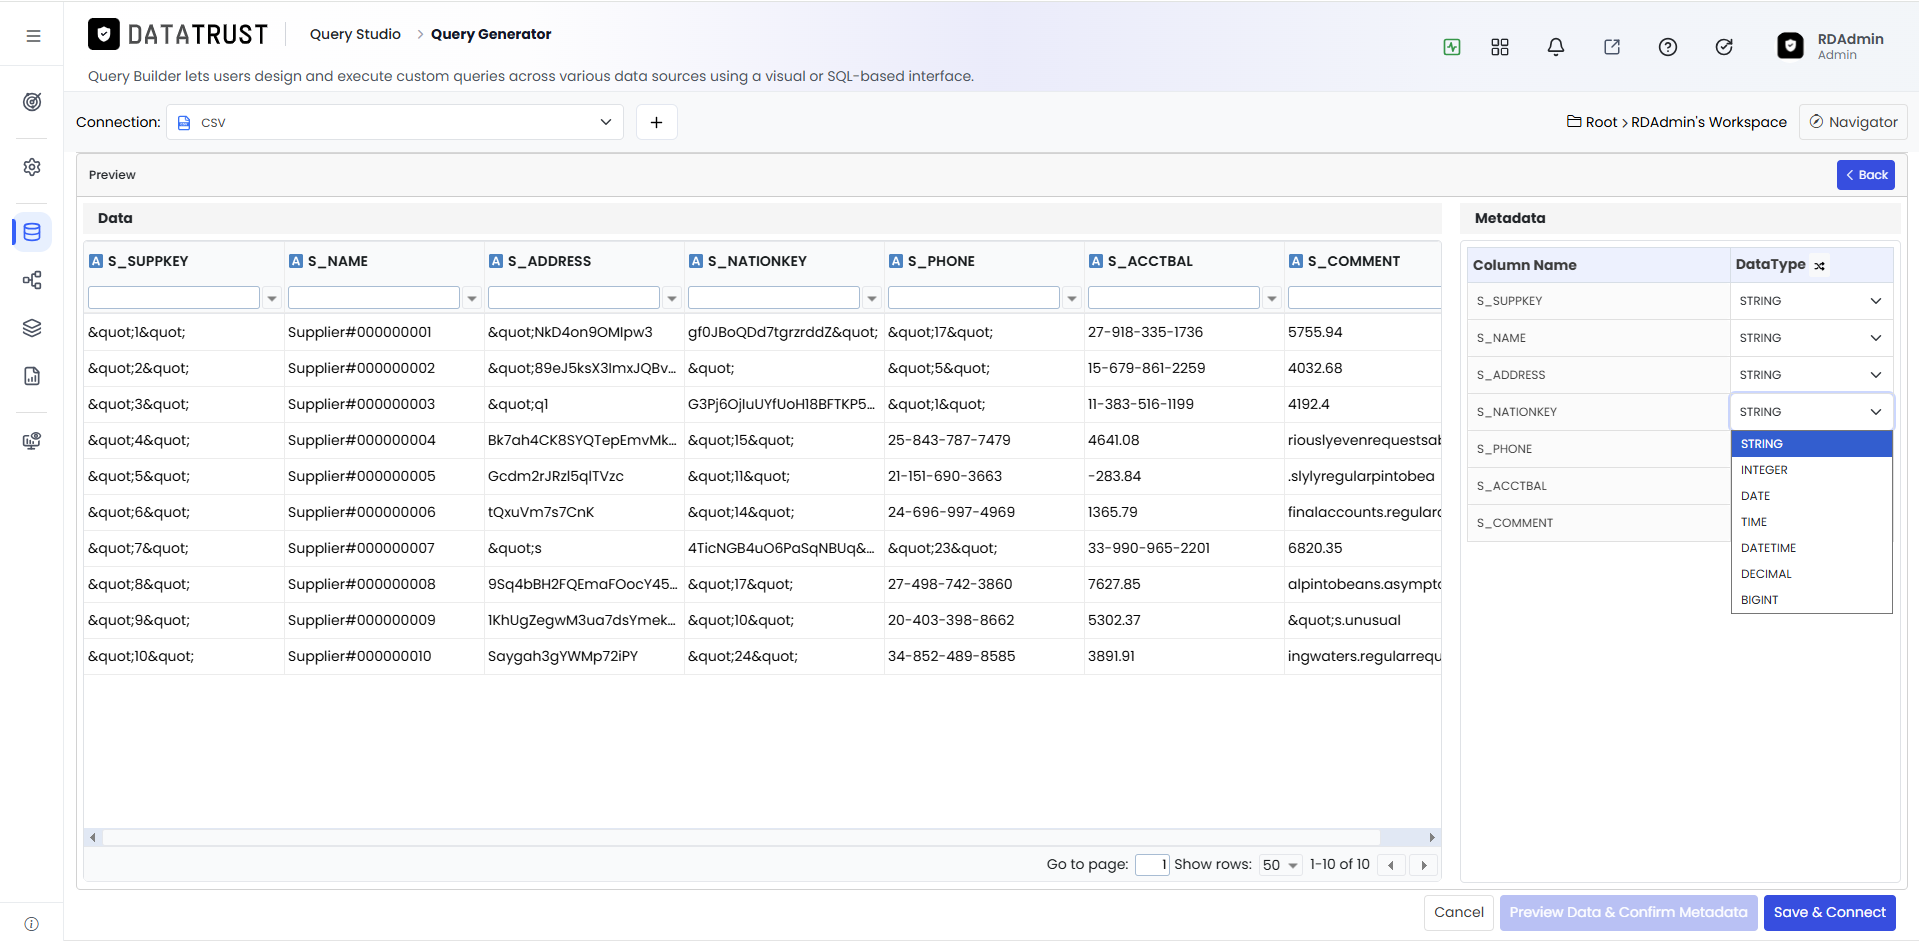
Task: Click cell 27-918-335-1736
Action: coord(1145,333)
